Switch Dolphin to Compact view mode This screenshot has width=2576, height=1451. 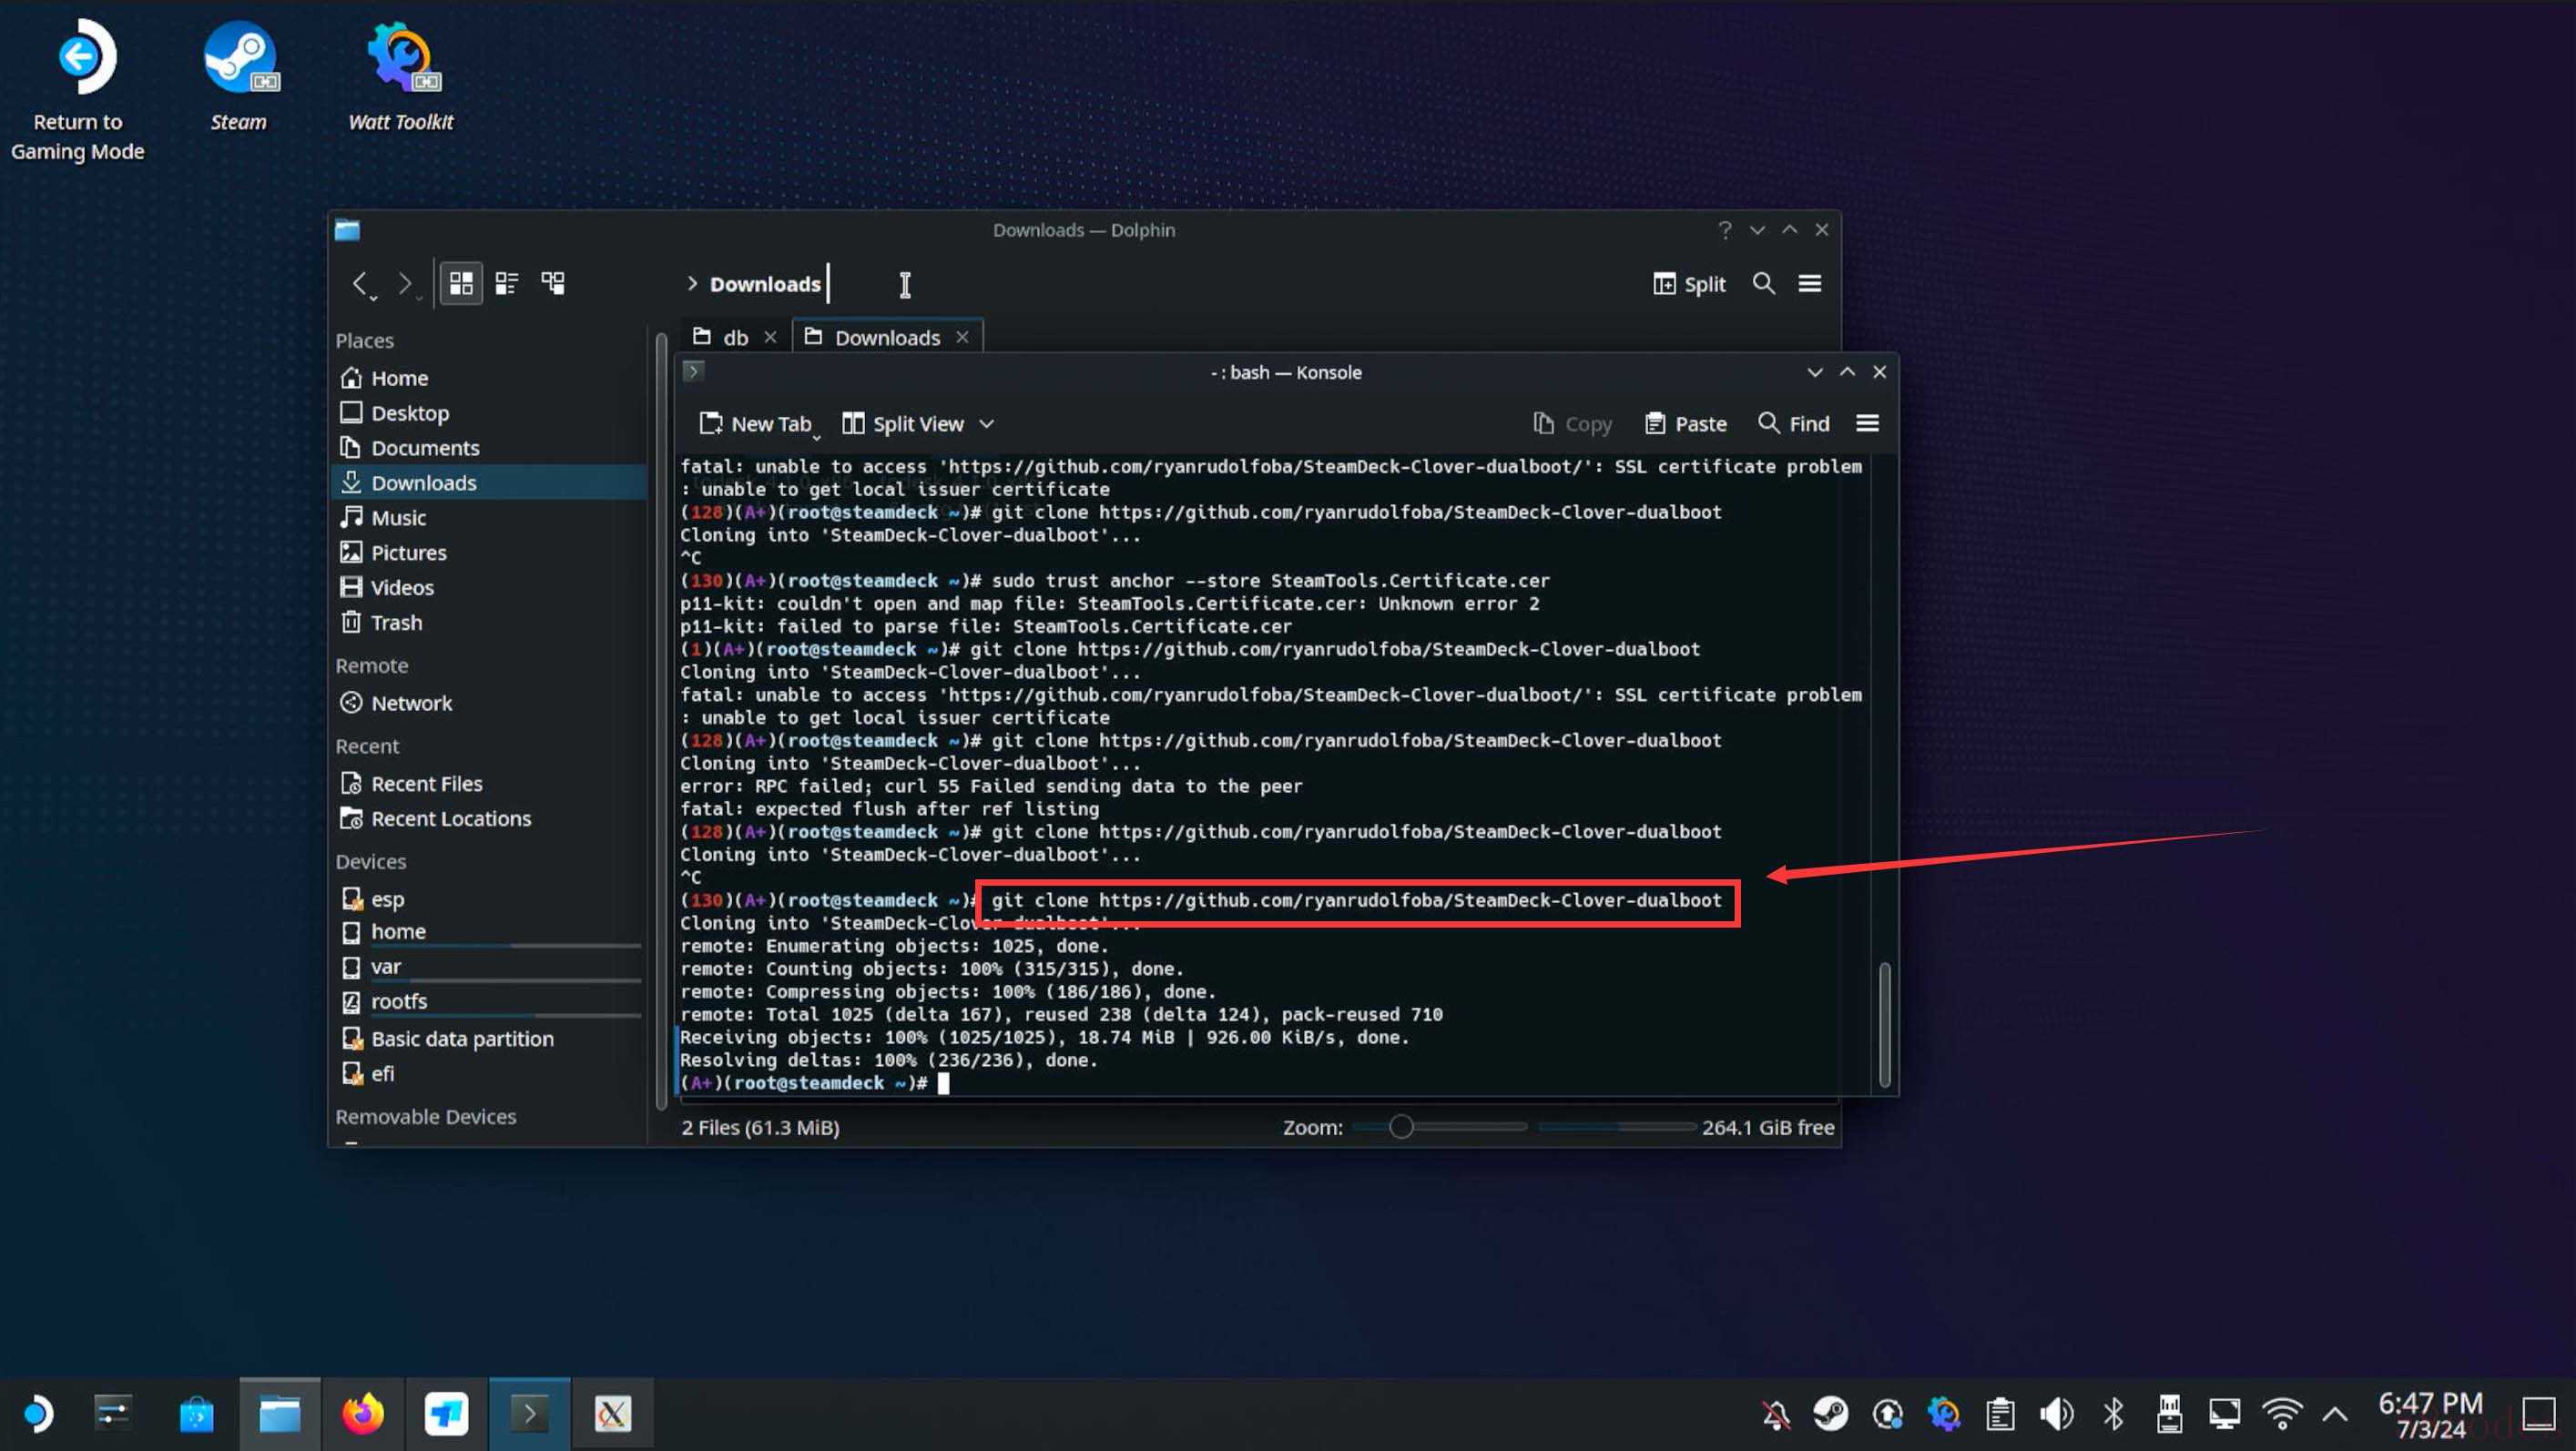[507, 284]
